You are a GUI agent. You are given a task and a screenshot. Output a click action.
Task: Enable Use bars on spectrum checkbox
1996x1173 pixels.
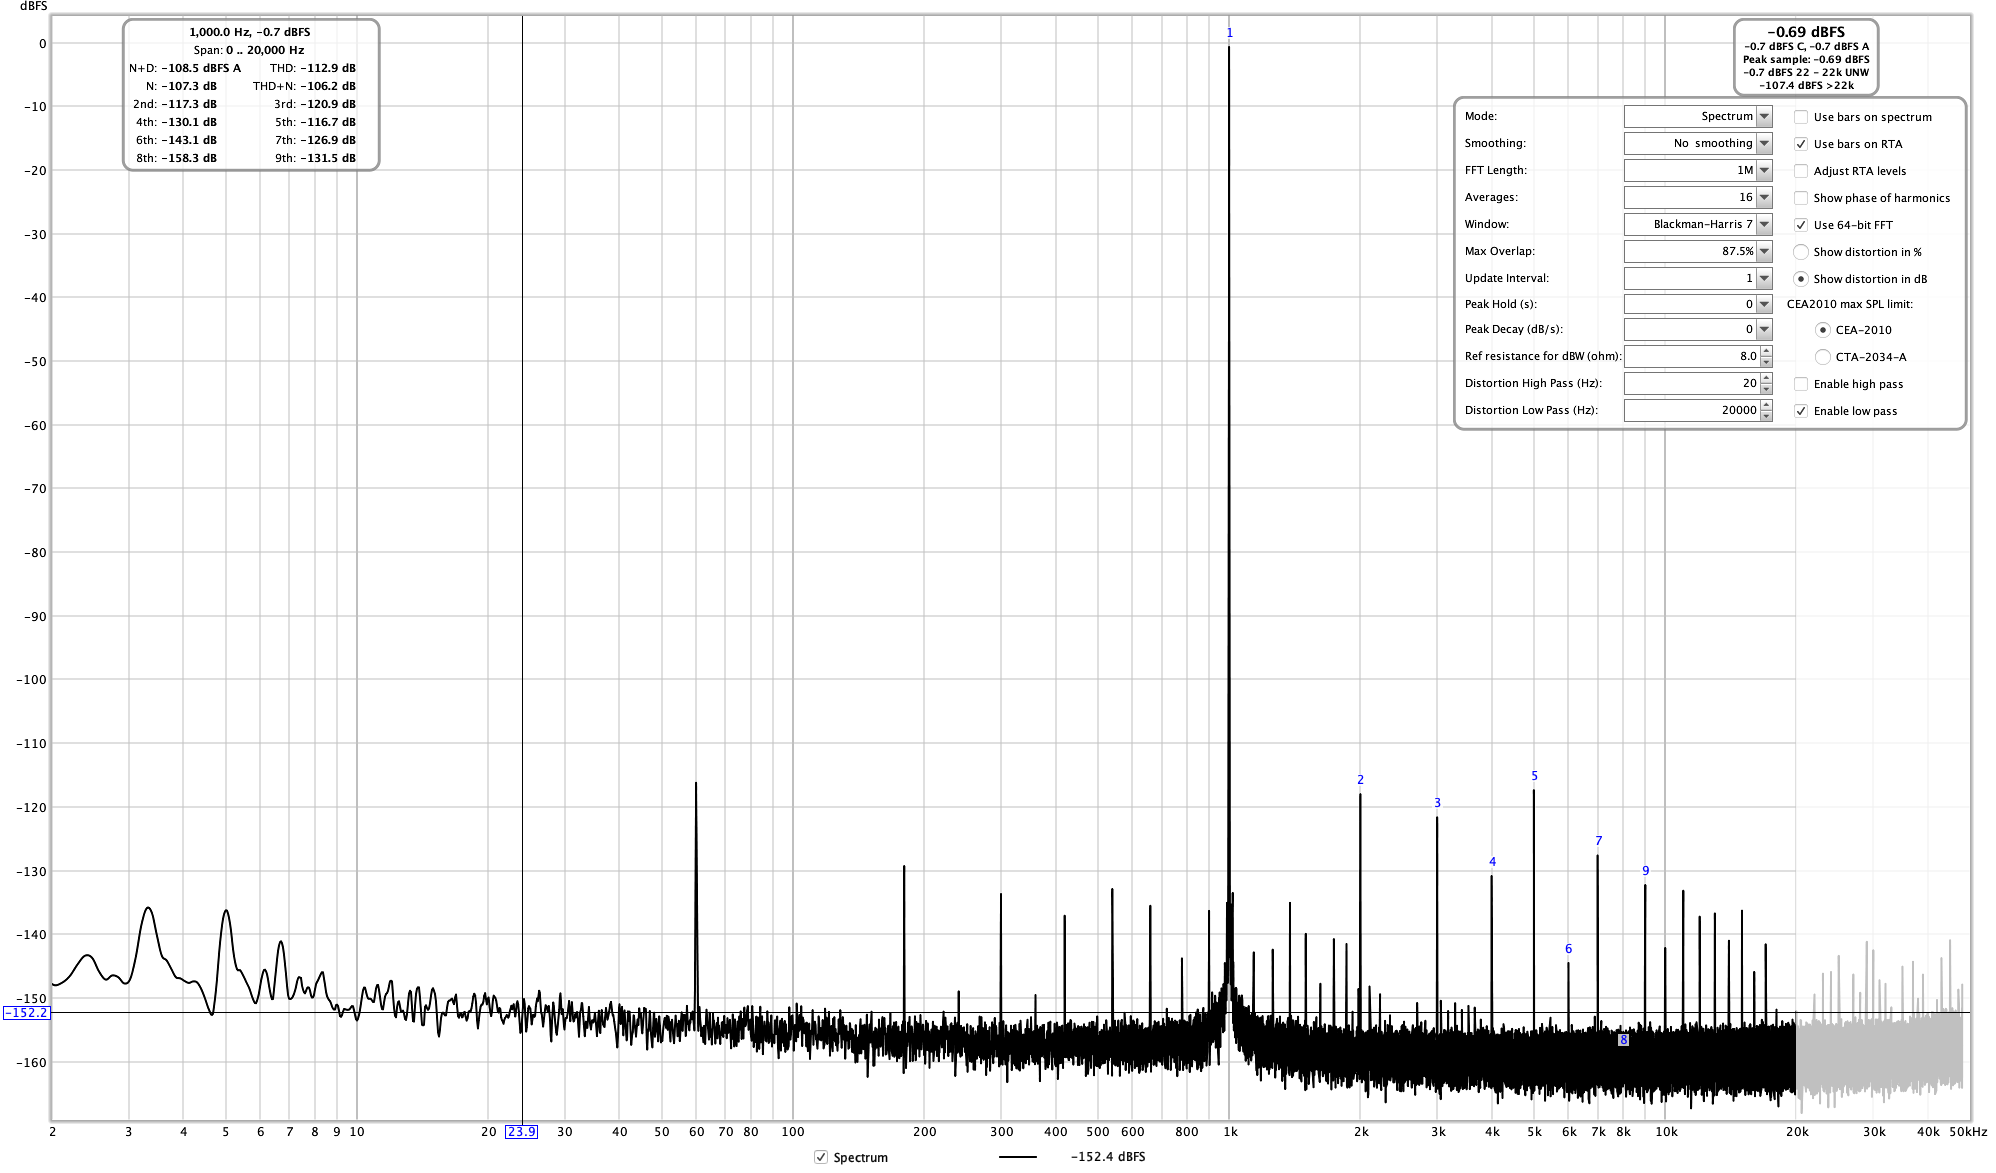point(1801,117)
